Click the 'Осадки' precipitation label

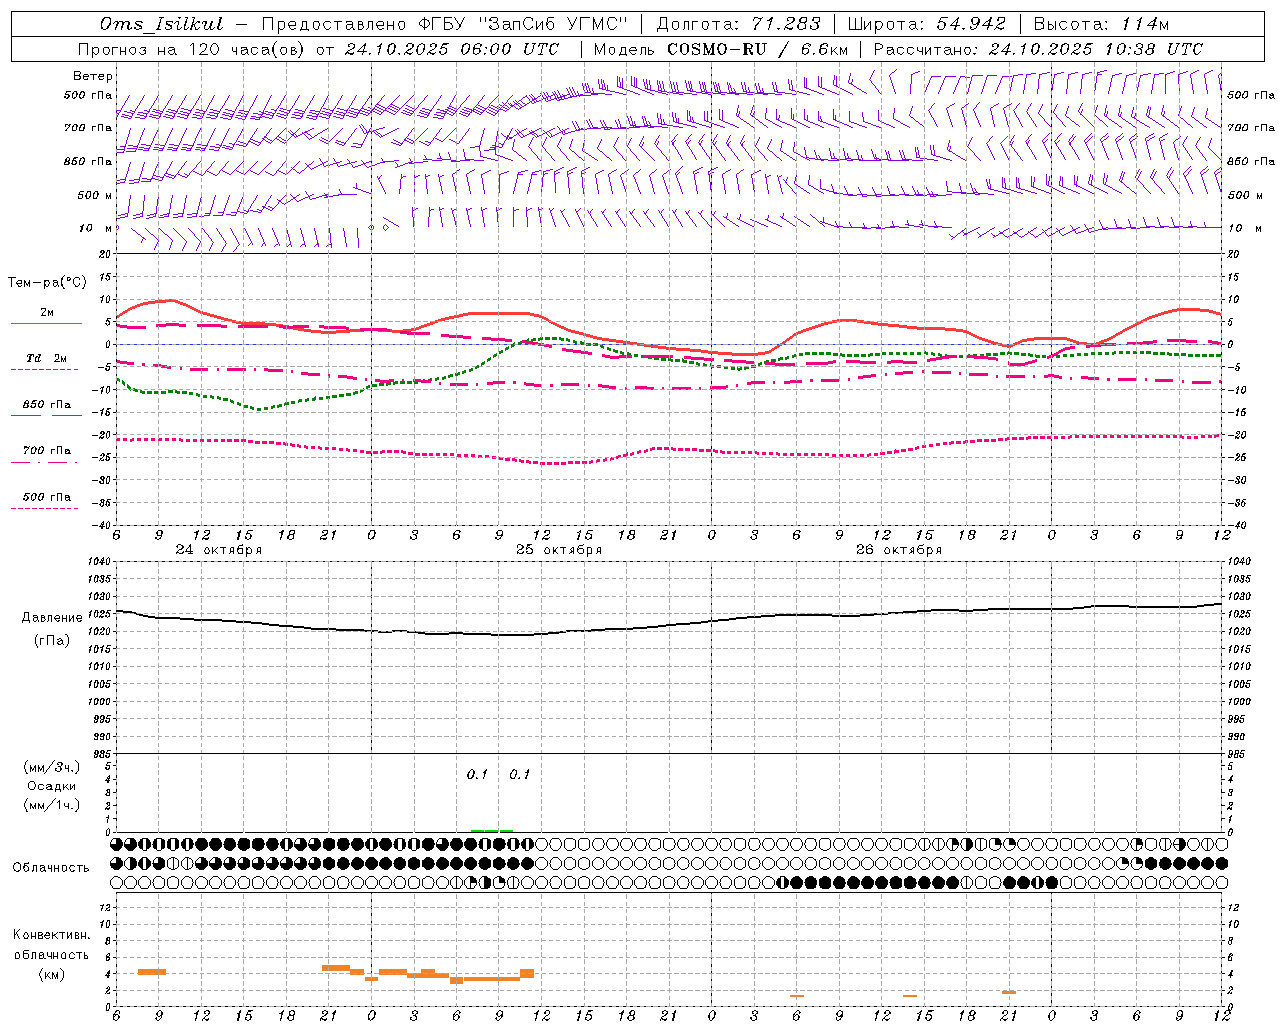click(x=52, y=786)
